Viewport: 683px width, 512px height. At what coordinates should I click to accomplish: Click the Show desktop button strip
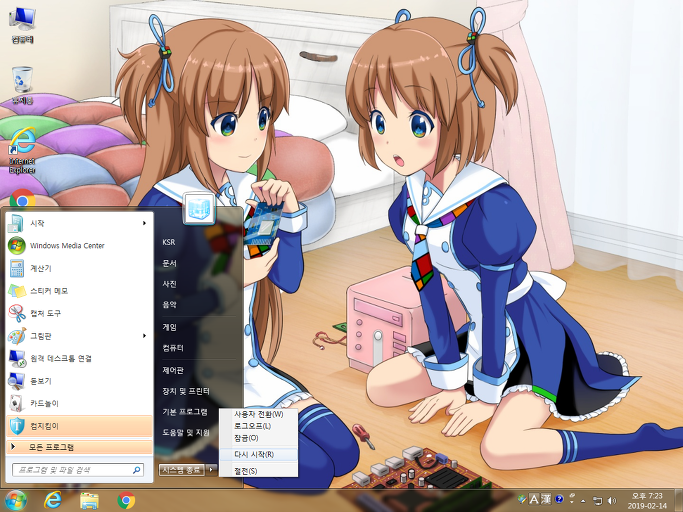pyautogui.click(x=679, y=500)
